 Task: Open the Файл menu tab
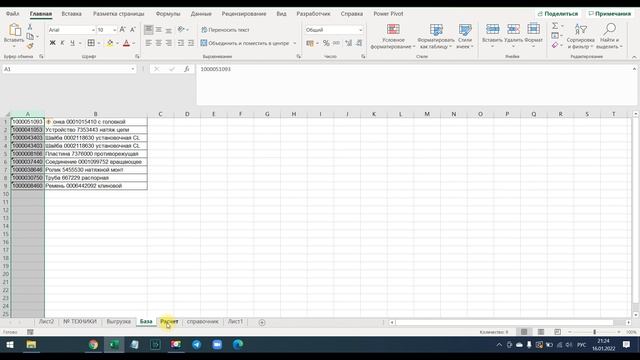click(x=13, y=13)
